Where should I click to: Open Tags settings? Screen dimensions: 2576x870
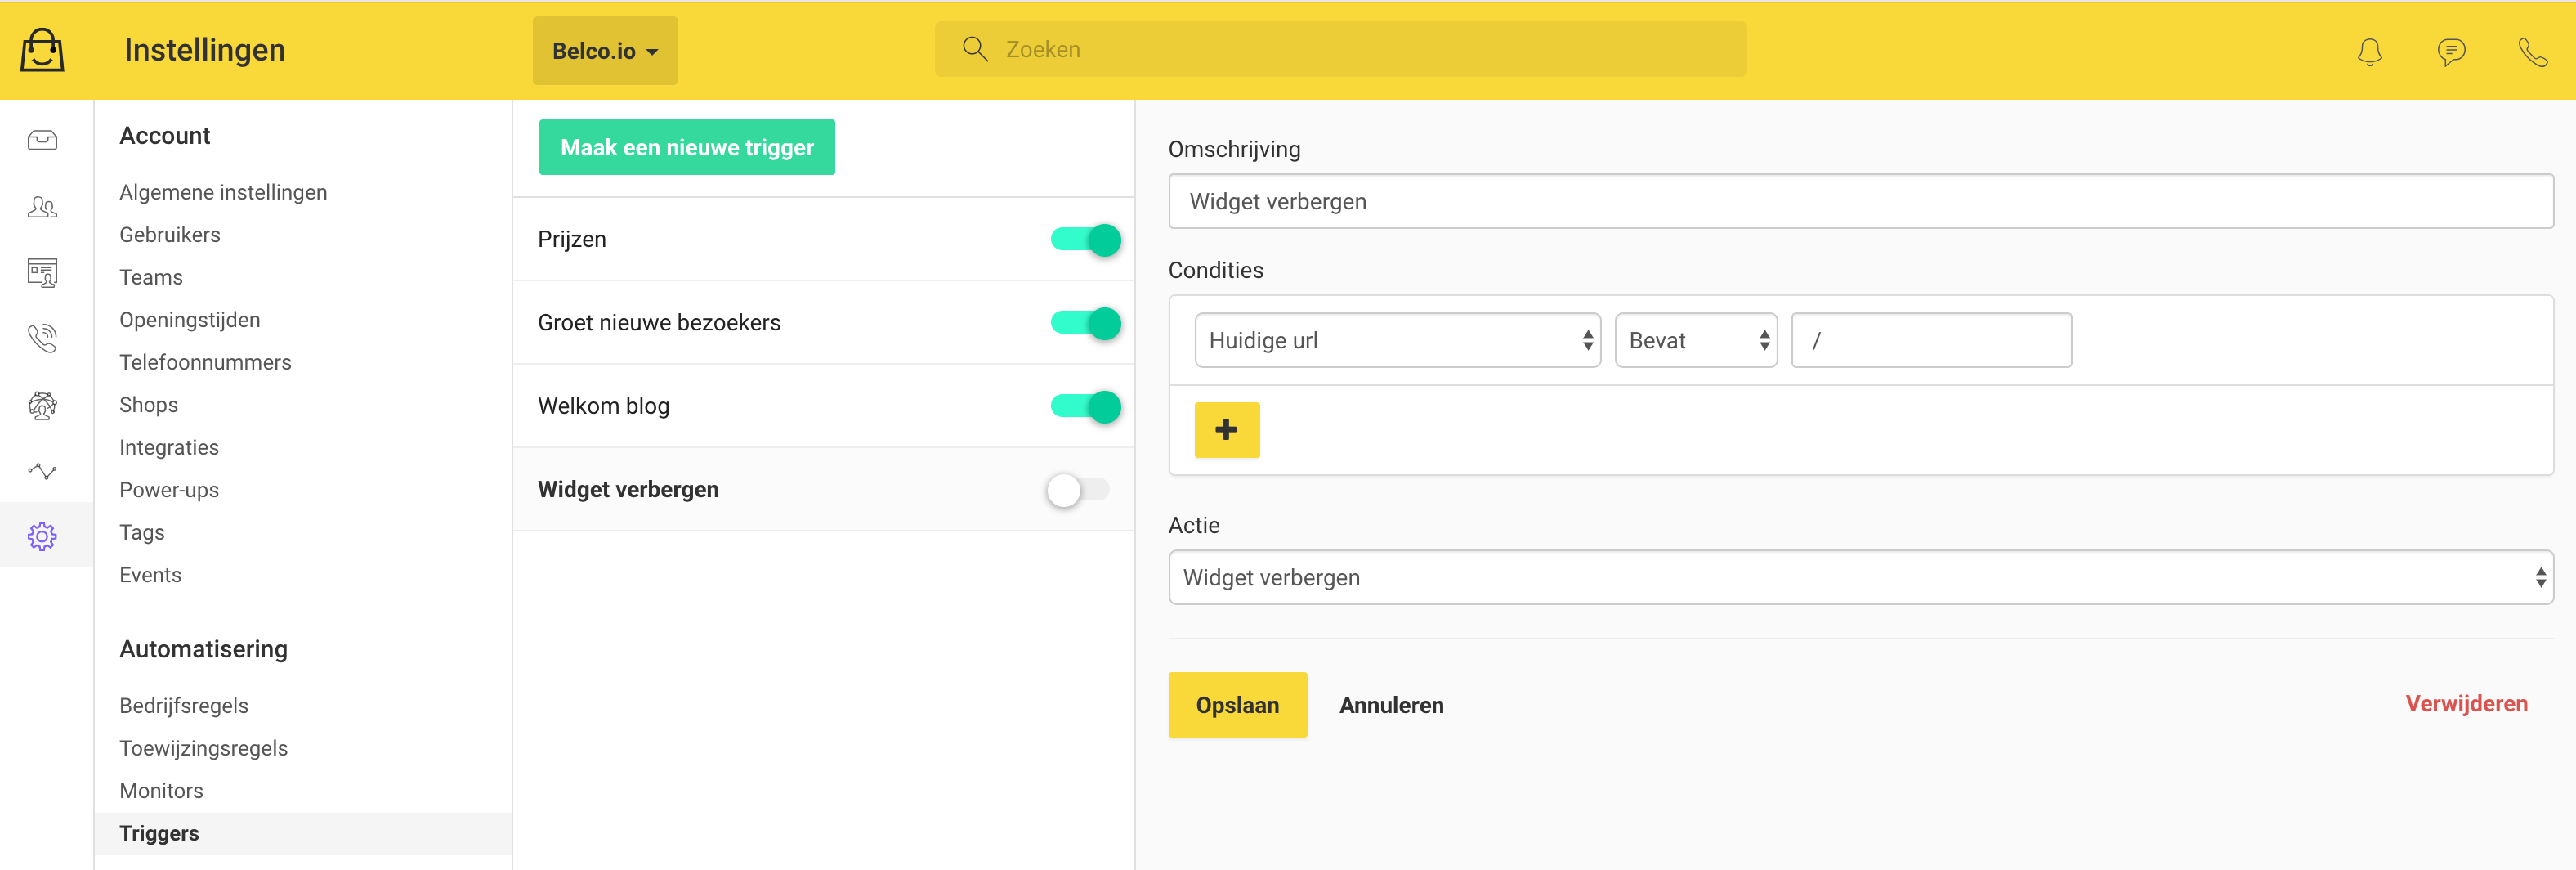click(x=142, y=532)
